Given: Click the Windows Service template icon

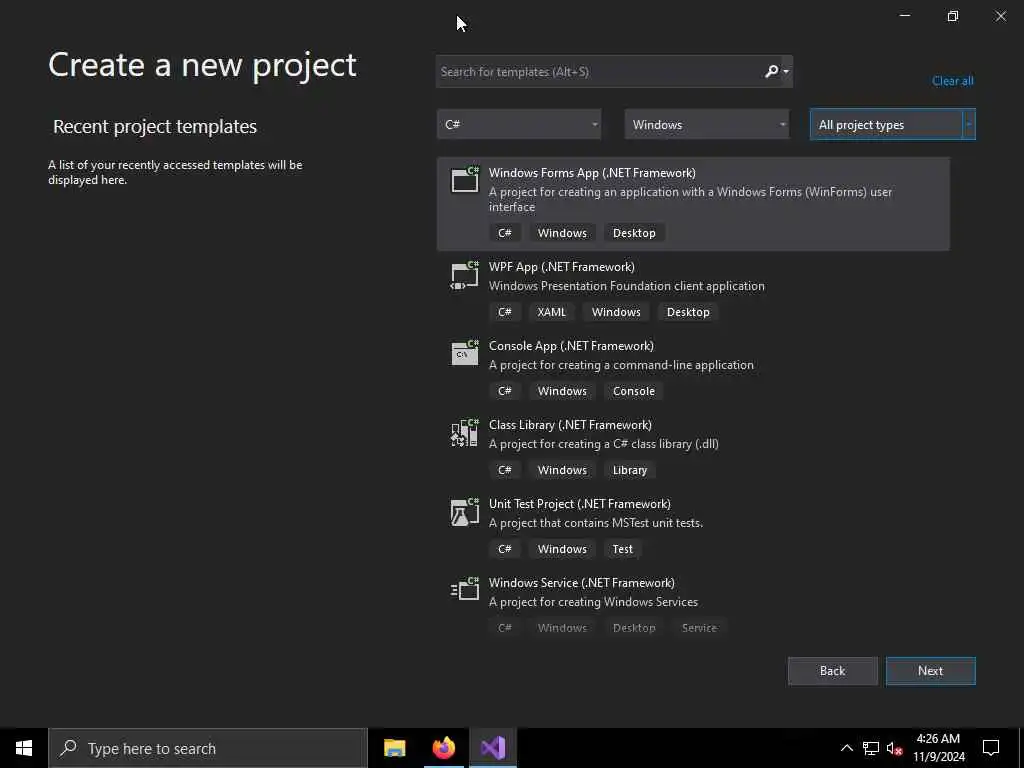Looking at the screenshot, I should (465, 589).
